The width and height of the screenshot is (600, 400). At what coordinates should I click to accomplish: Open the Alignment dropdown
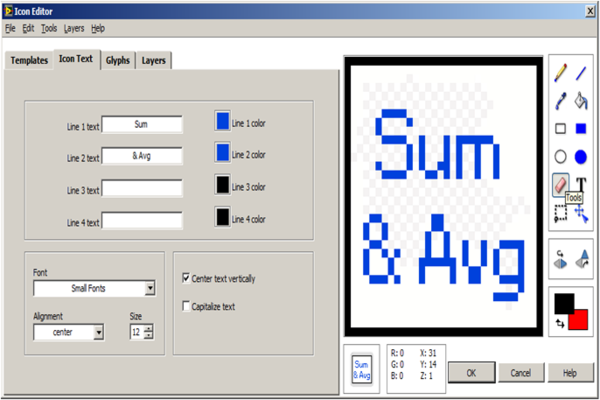(99, 332)
